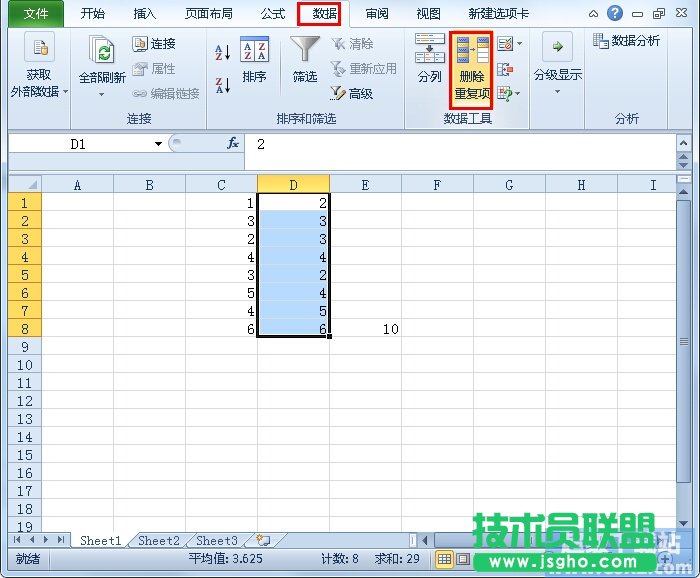Select cell D1 containing 2
This screenshot has width=700, height=578.
click(293, 203)
